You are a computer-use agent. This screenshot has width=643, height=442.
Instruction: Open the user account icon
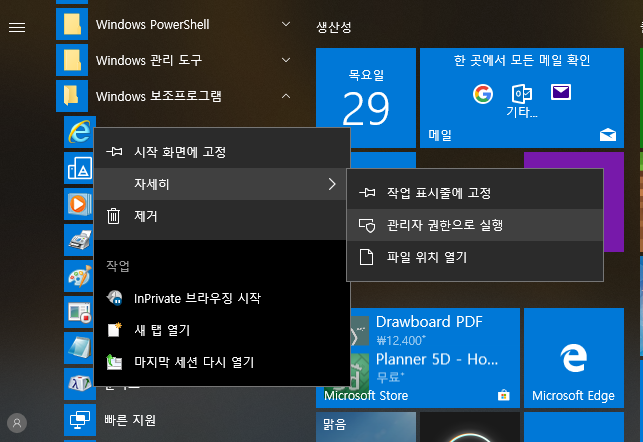click(x=17, y=423)
